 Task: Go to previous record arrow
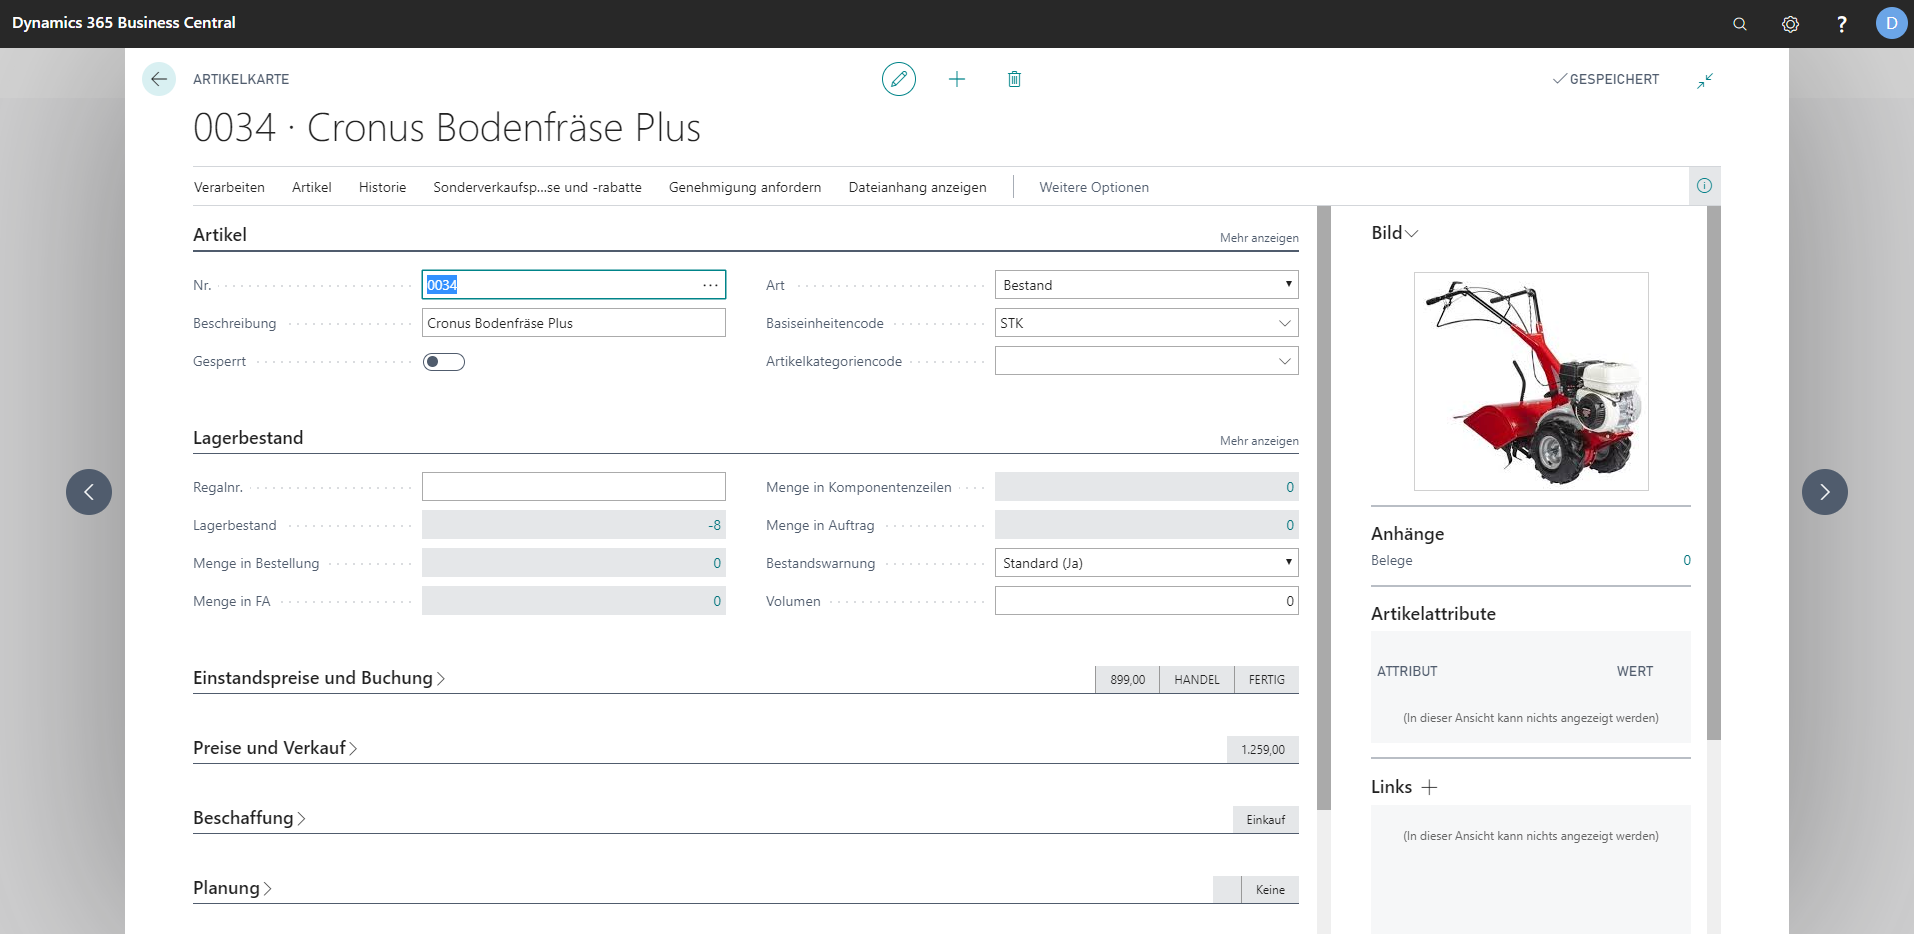point(89,492)
